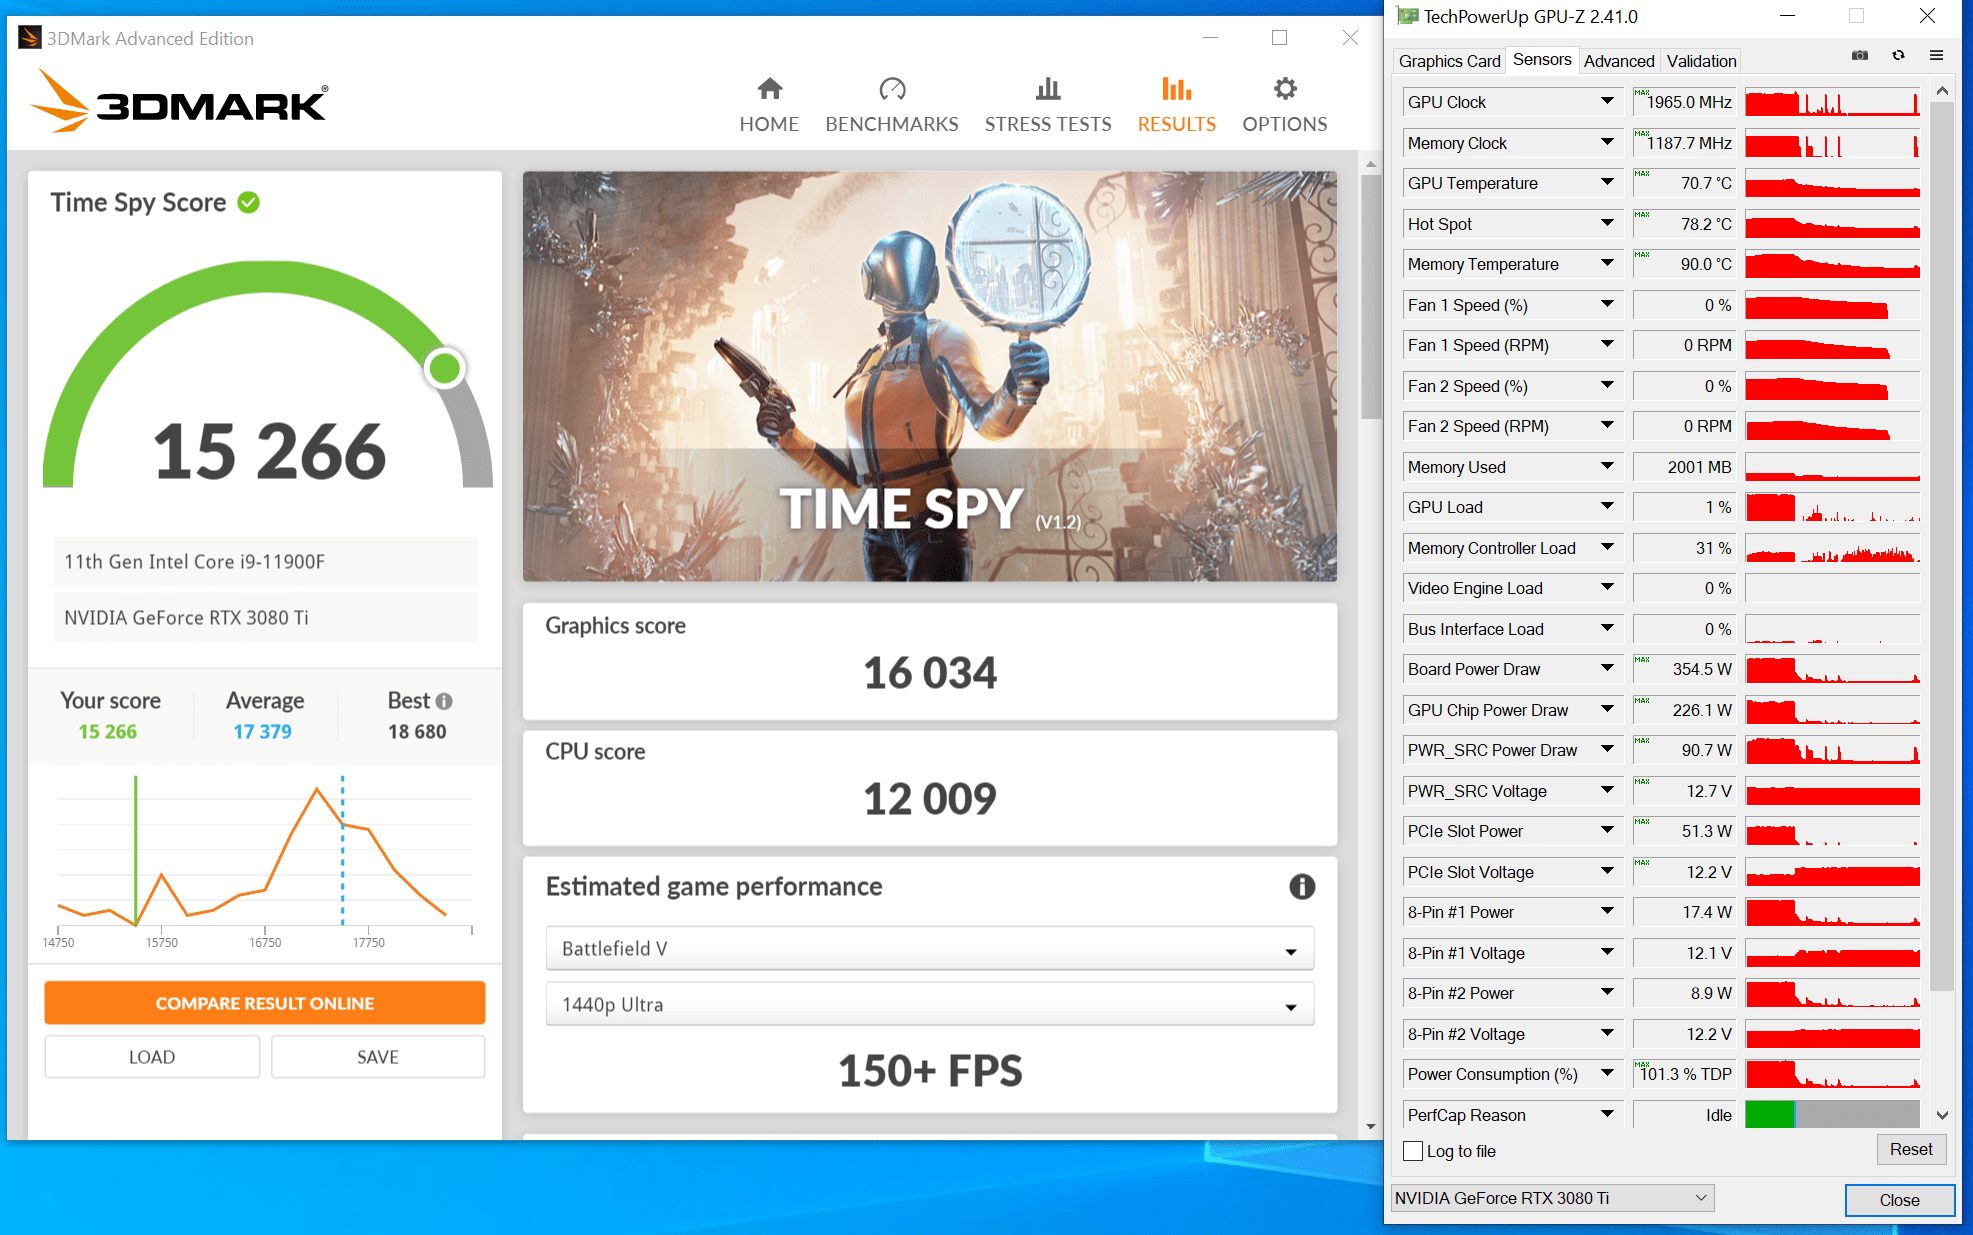Expand the Video Engine Load sensor dropdown
Screen dimensions: 1973x1235
tap(1607, 588)
